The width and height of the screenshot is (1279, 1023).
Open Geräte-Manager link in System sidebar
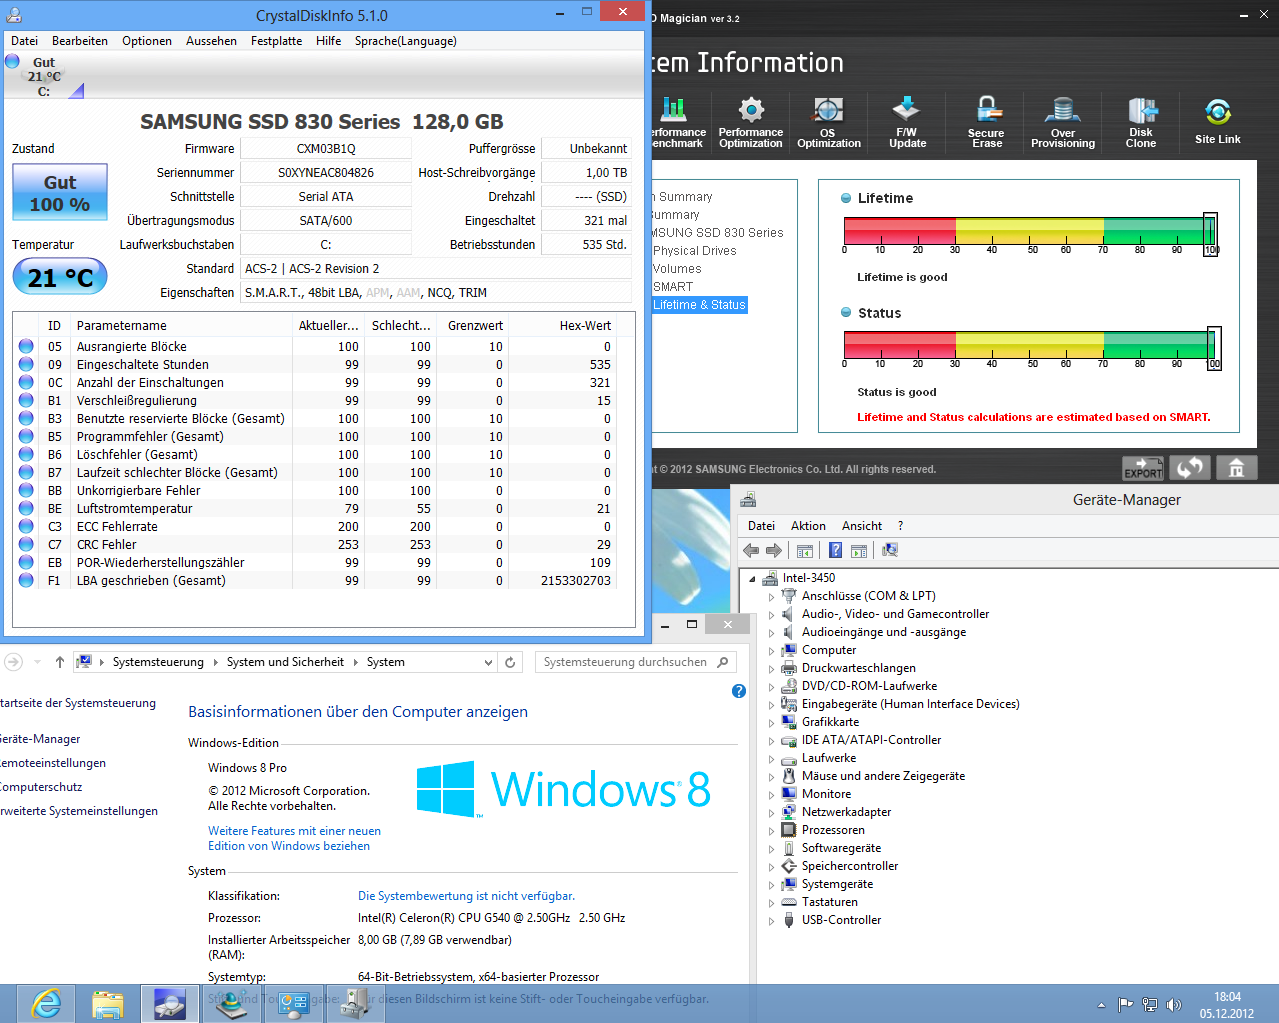pyautogui.click(x=40, y=739)
